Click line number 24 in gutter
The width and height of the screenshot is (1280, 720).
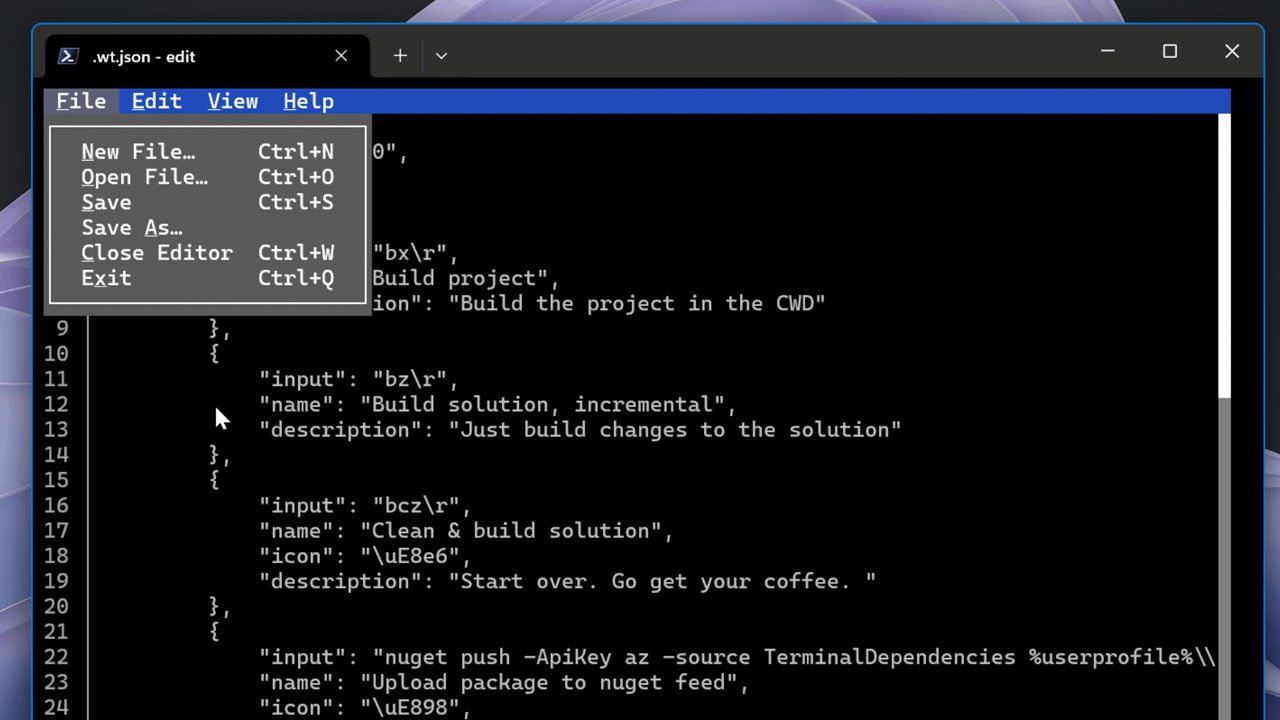pos(56,707)
